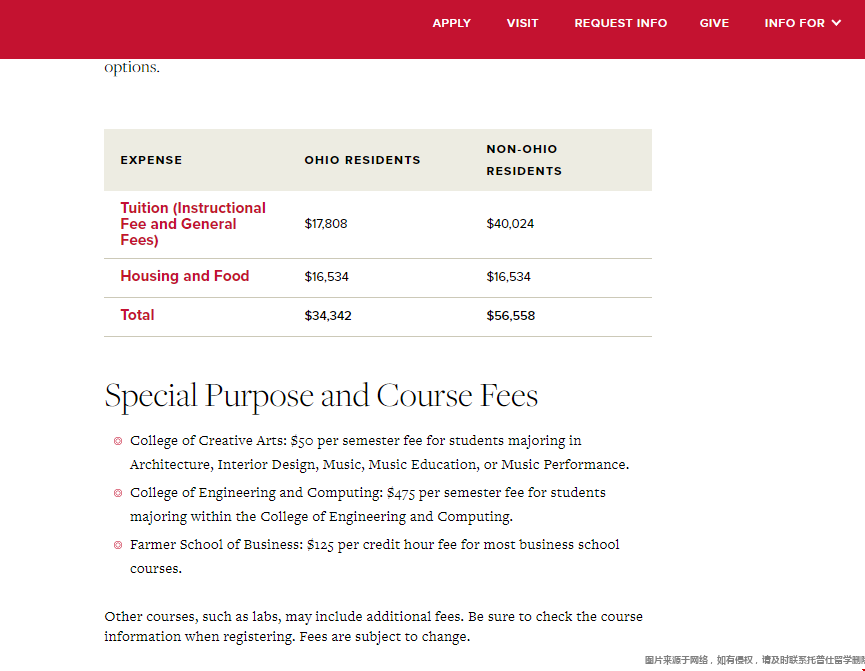Select the $56,558 non-Ohio total cell
Screen dimensions: 865x671
(511, 316)
